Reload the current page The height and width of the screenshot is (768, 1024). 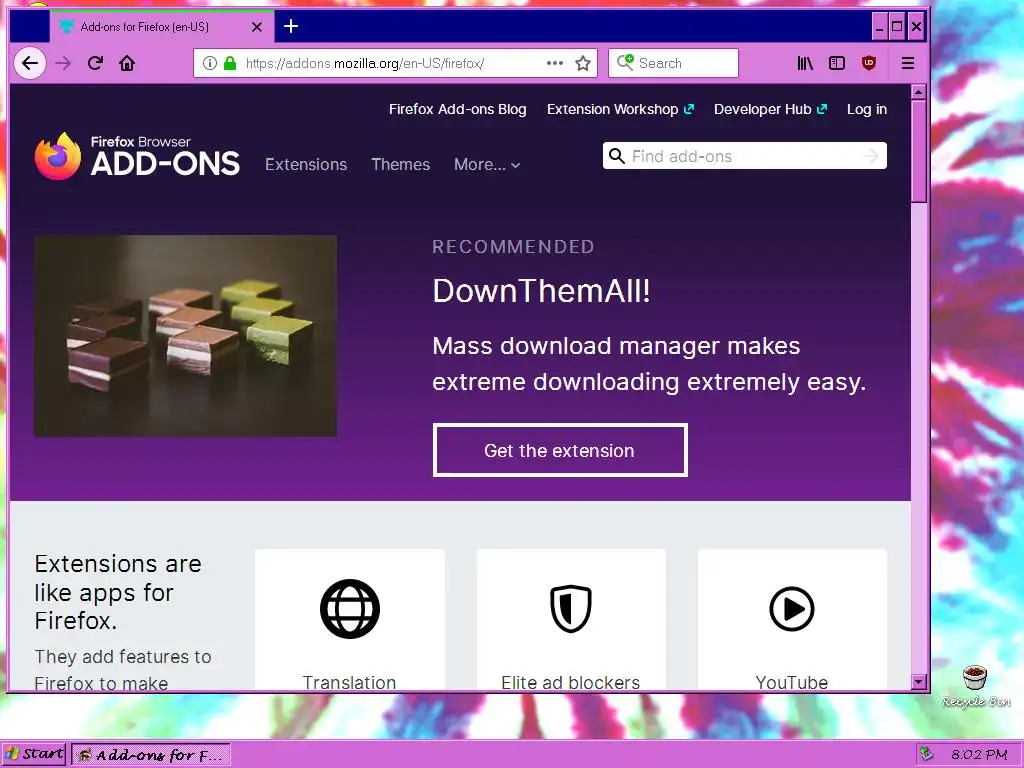95,63
